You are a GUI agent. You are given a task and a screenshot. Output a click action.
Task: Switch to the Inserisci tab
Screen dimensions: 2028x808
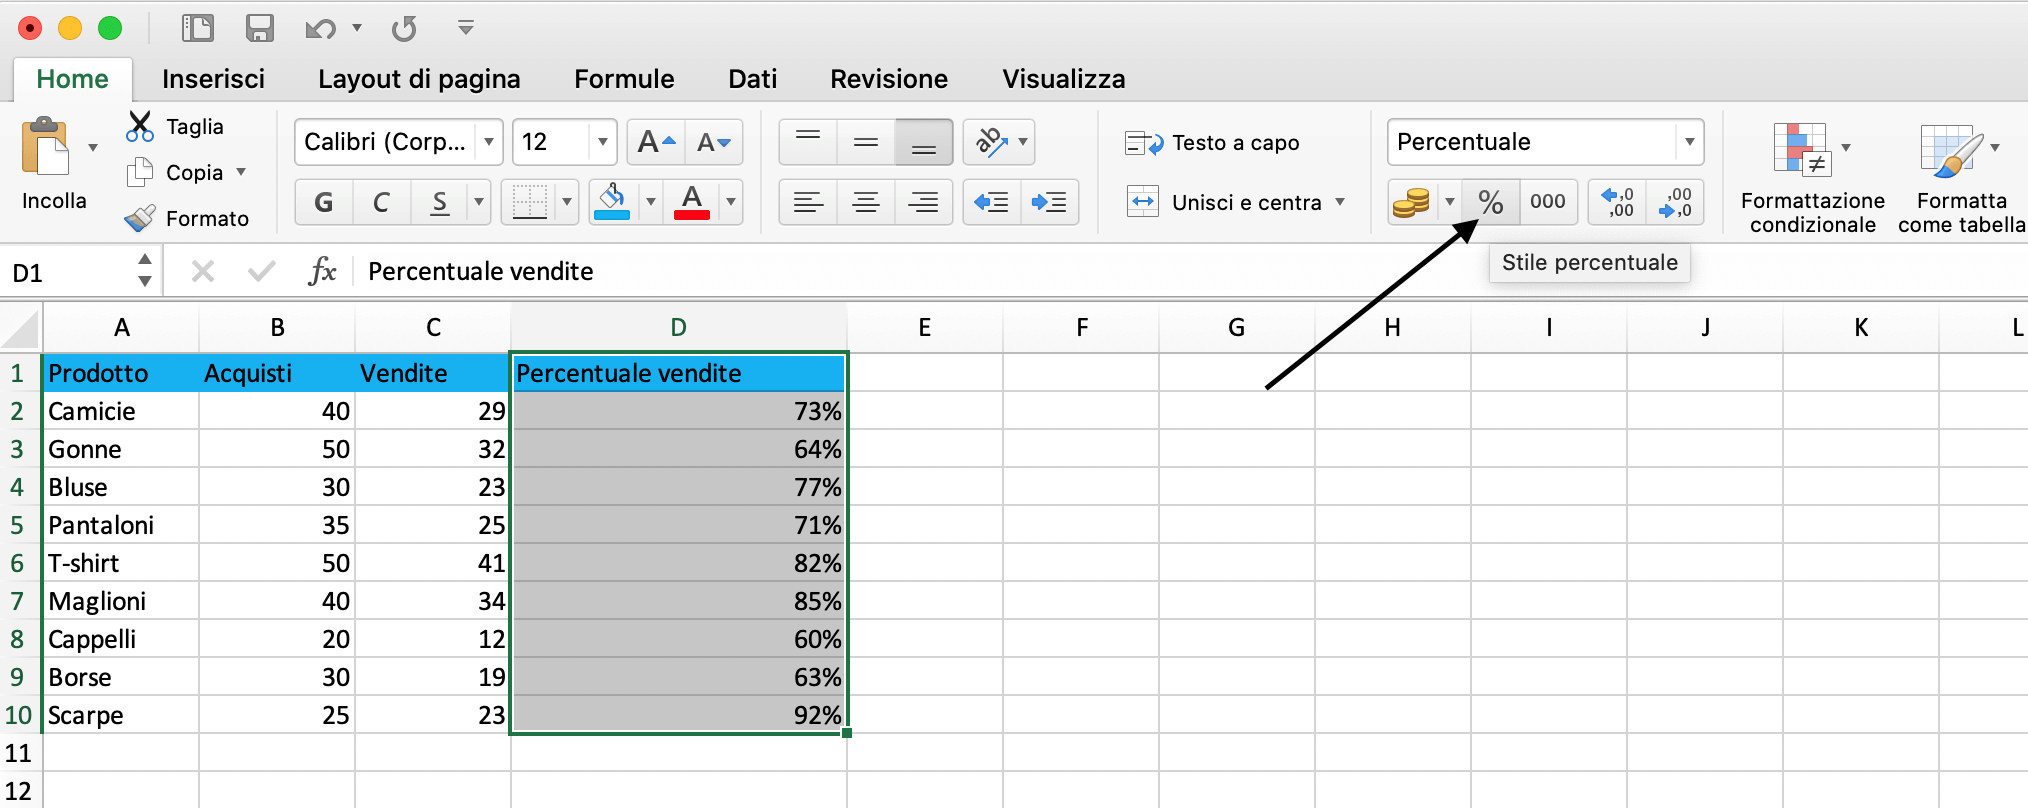[x=213, y=79]
